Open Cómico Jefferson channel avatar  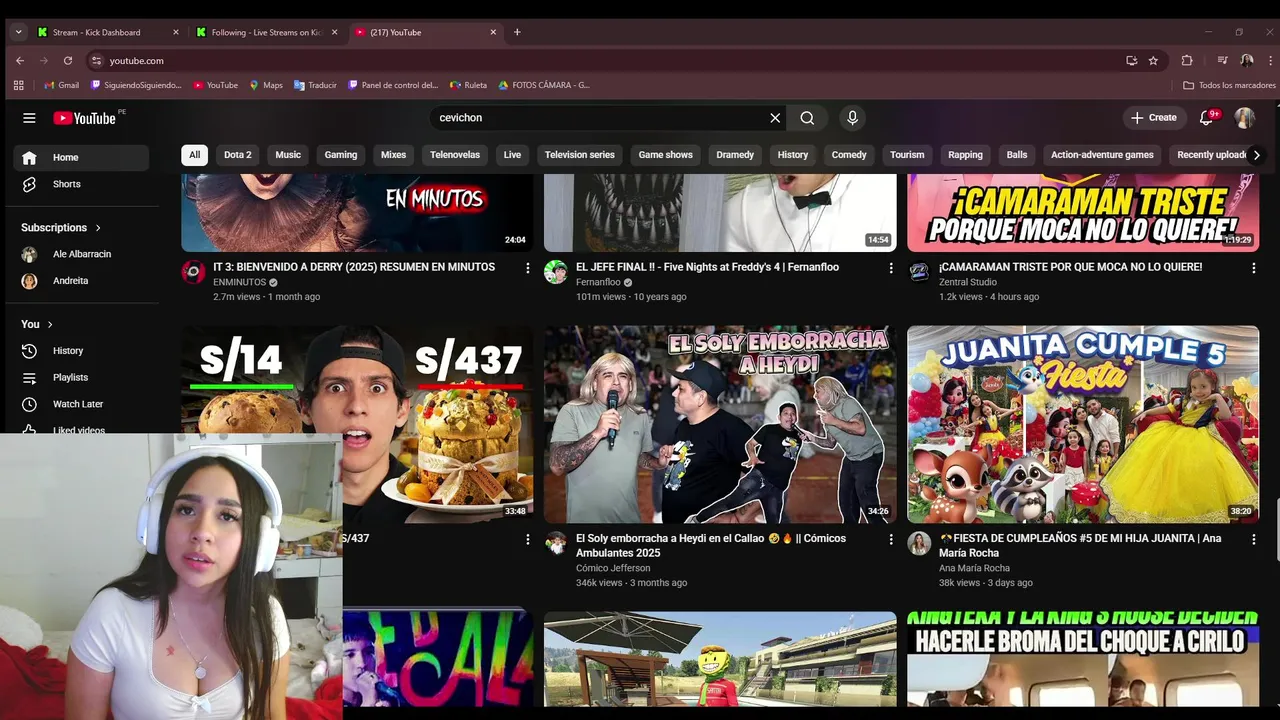[556, 543]
